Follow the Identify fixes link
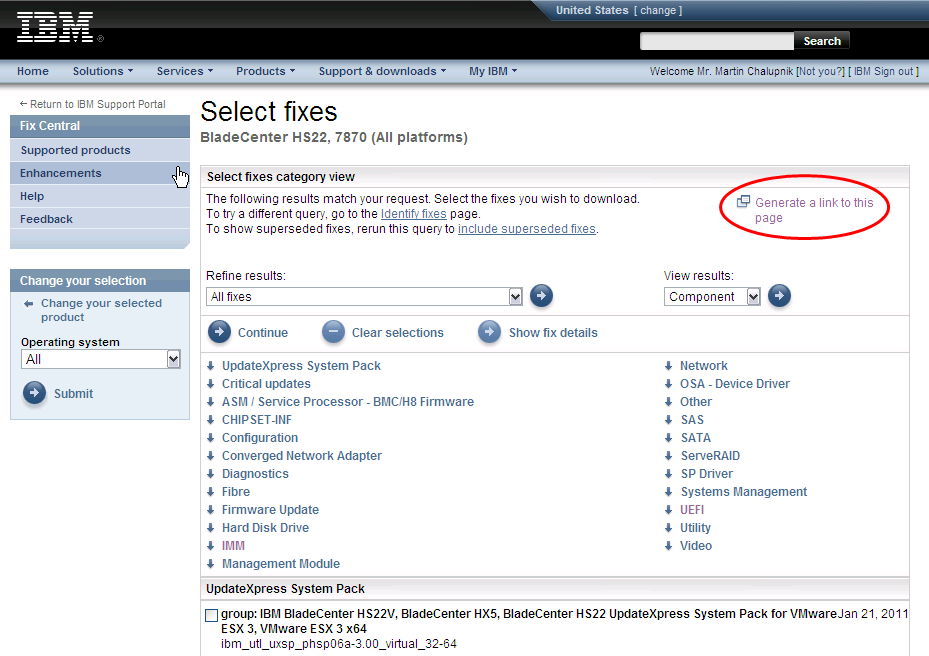 (x=414, y=214)
